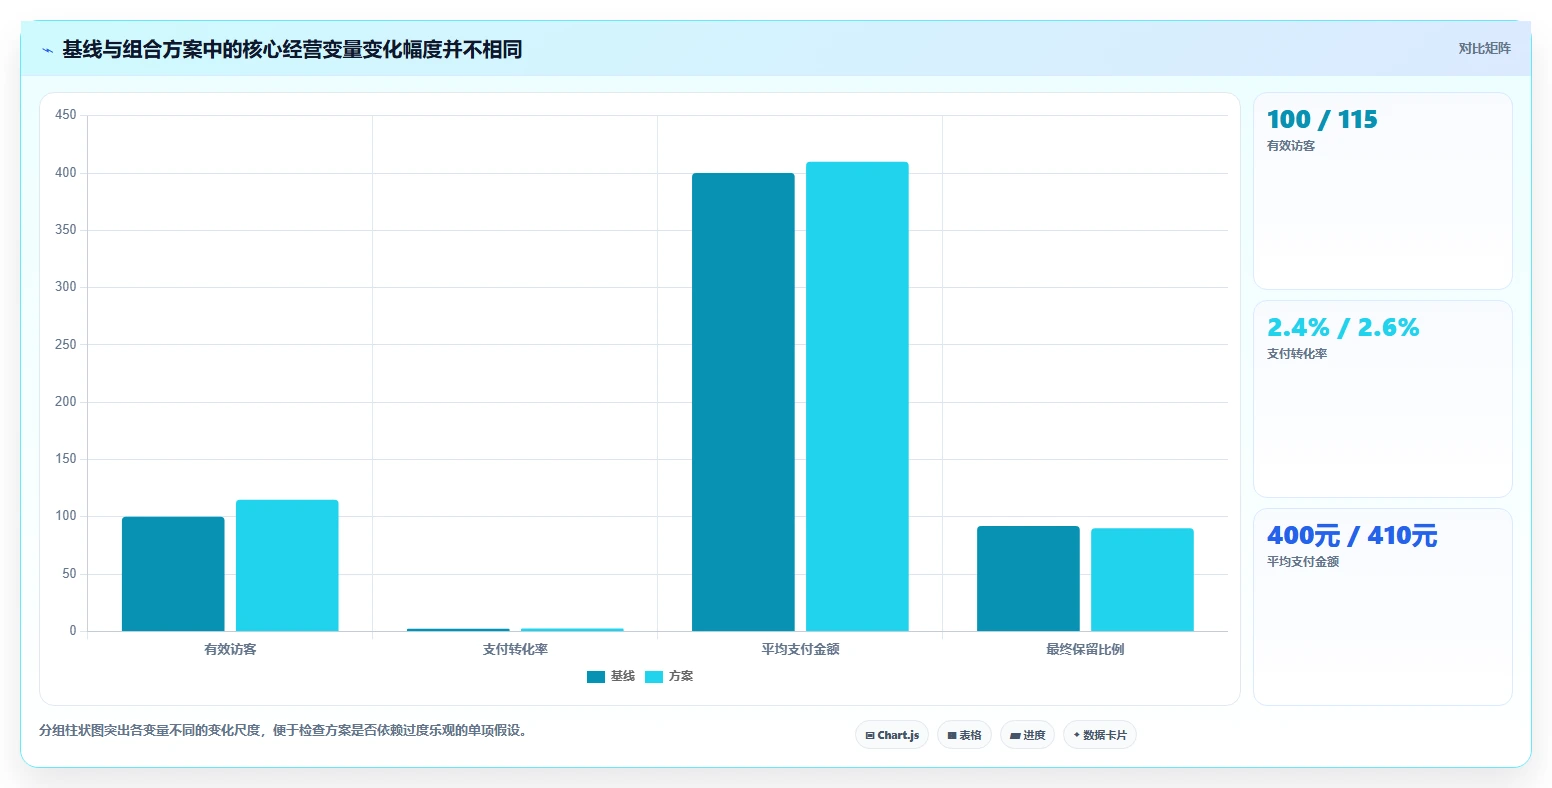Click the 100 / 115 有效访客 card
This screenshot has width=1552, height=788.
coord(1382,191)
